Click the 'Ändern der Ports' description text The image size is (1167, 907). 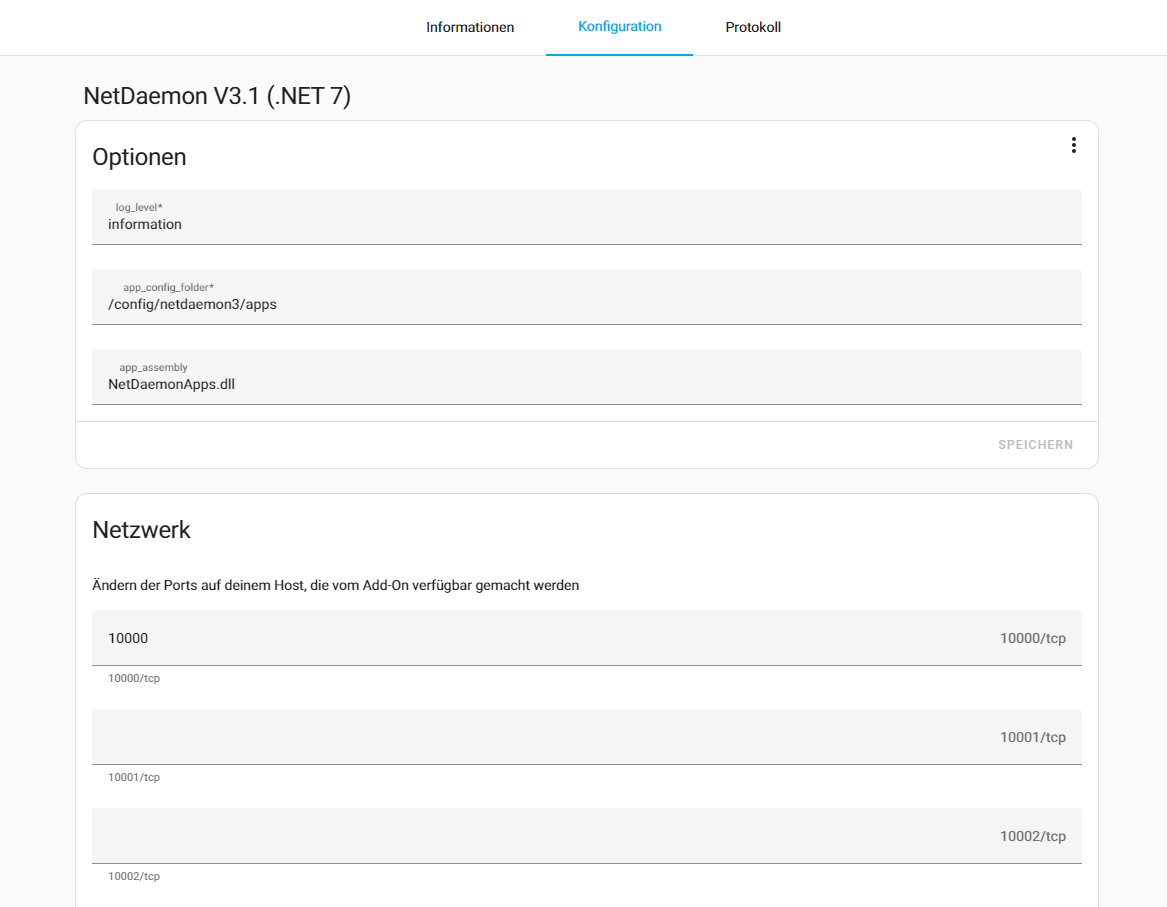335,586
